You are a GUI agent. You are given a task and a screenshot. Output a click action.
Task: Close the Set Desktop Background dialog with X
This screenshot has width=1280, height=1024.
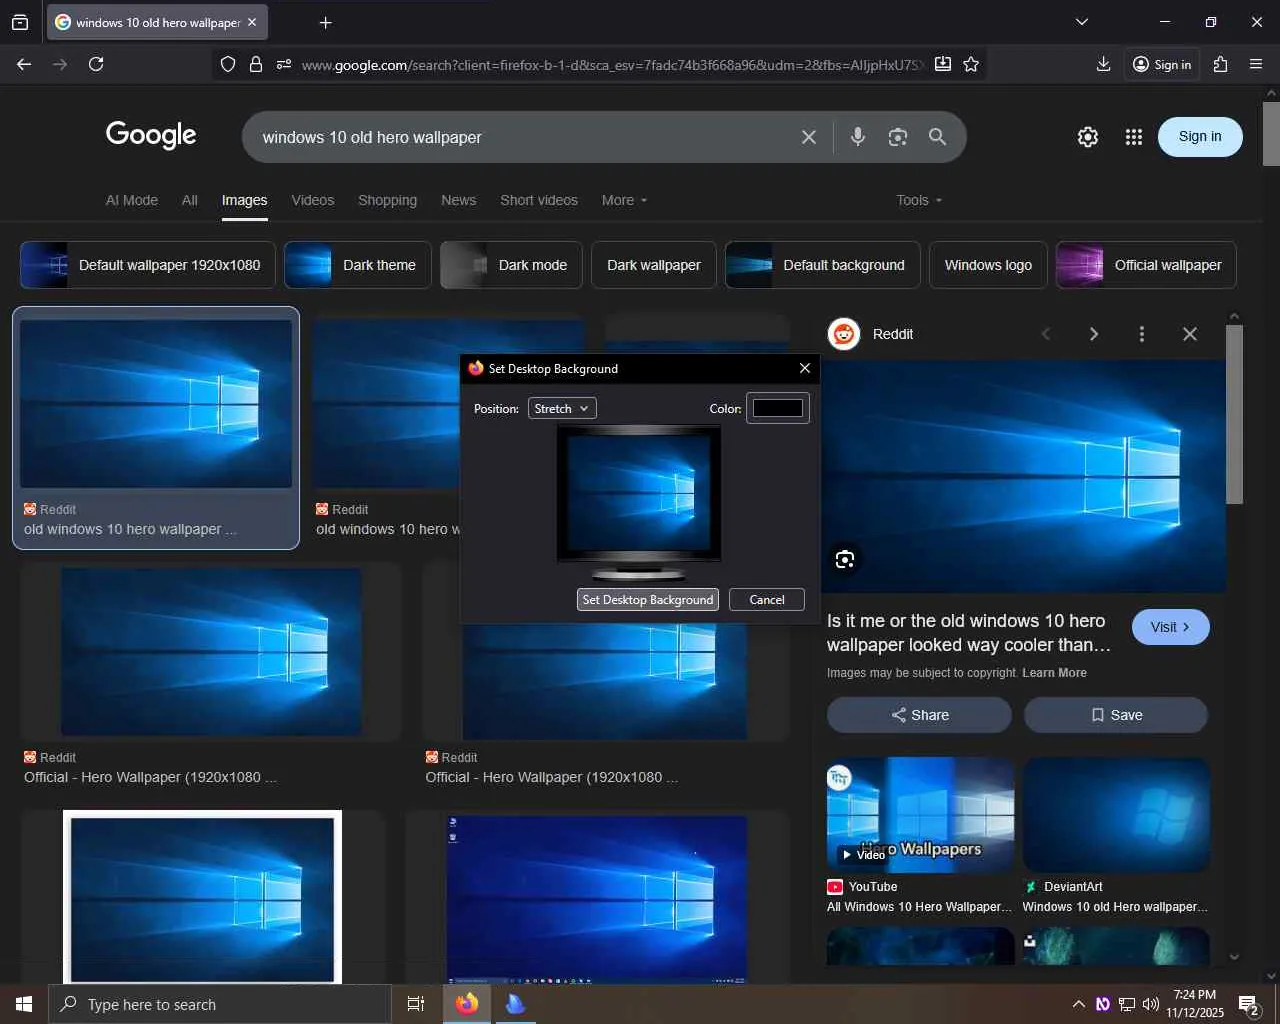tap(805, 368)
